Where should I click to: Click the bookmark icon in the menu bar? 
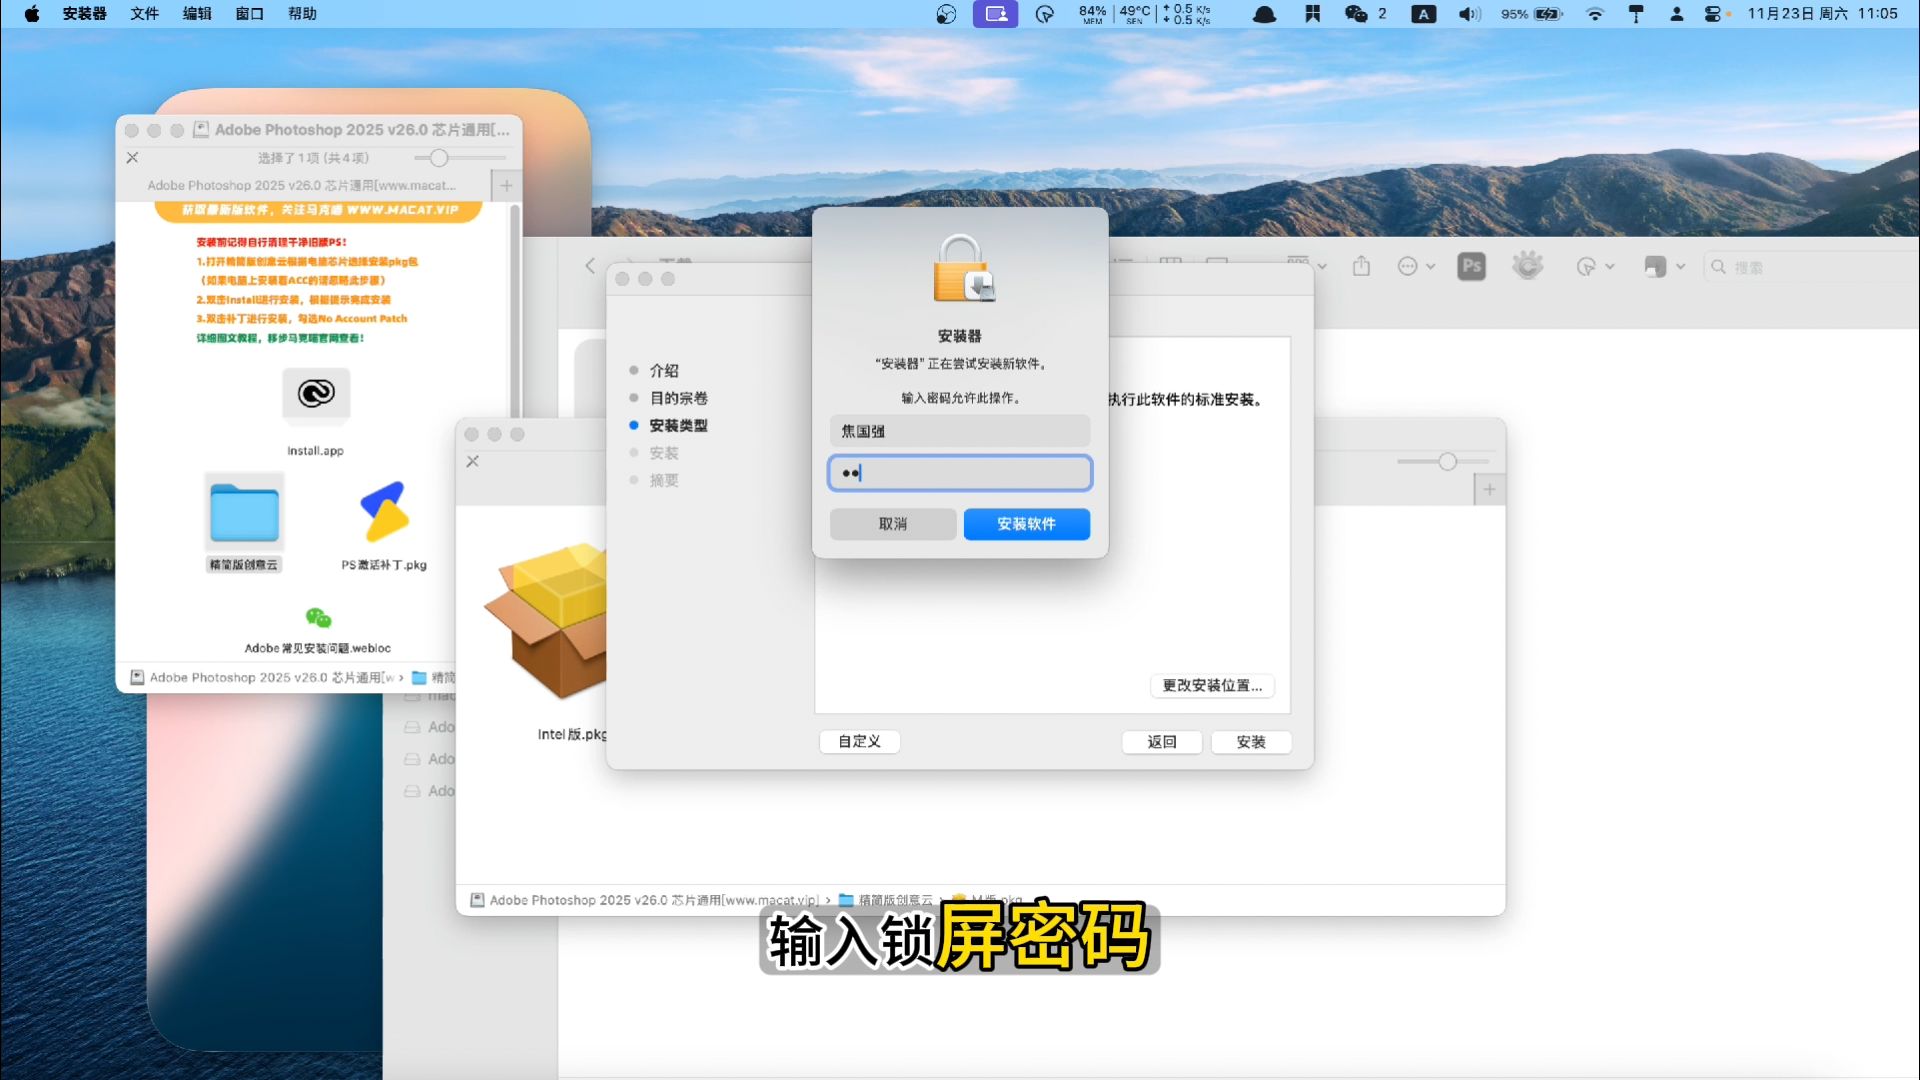(x=1312, y=14)
